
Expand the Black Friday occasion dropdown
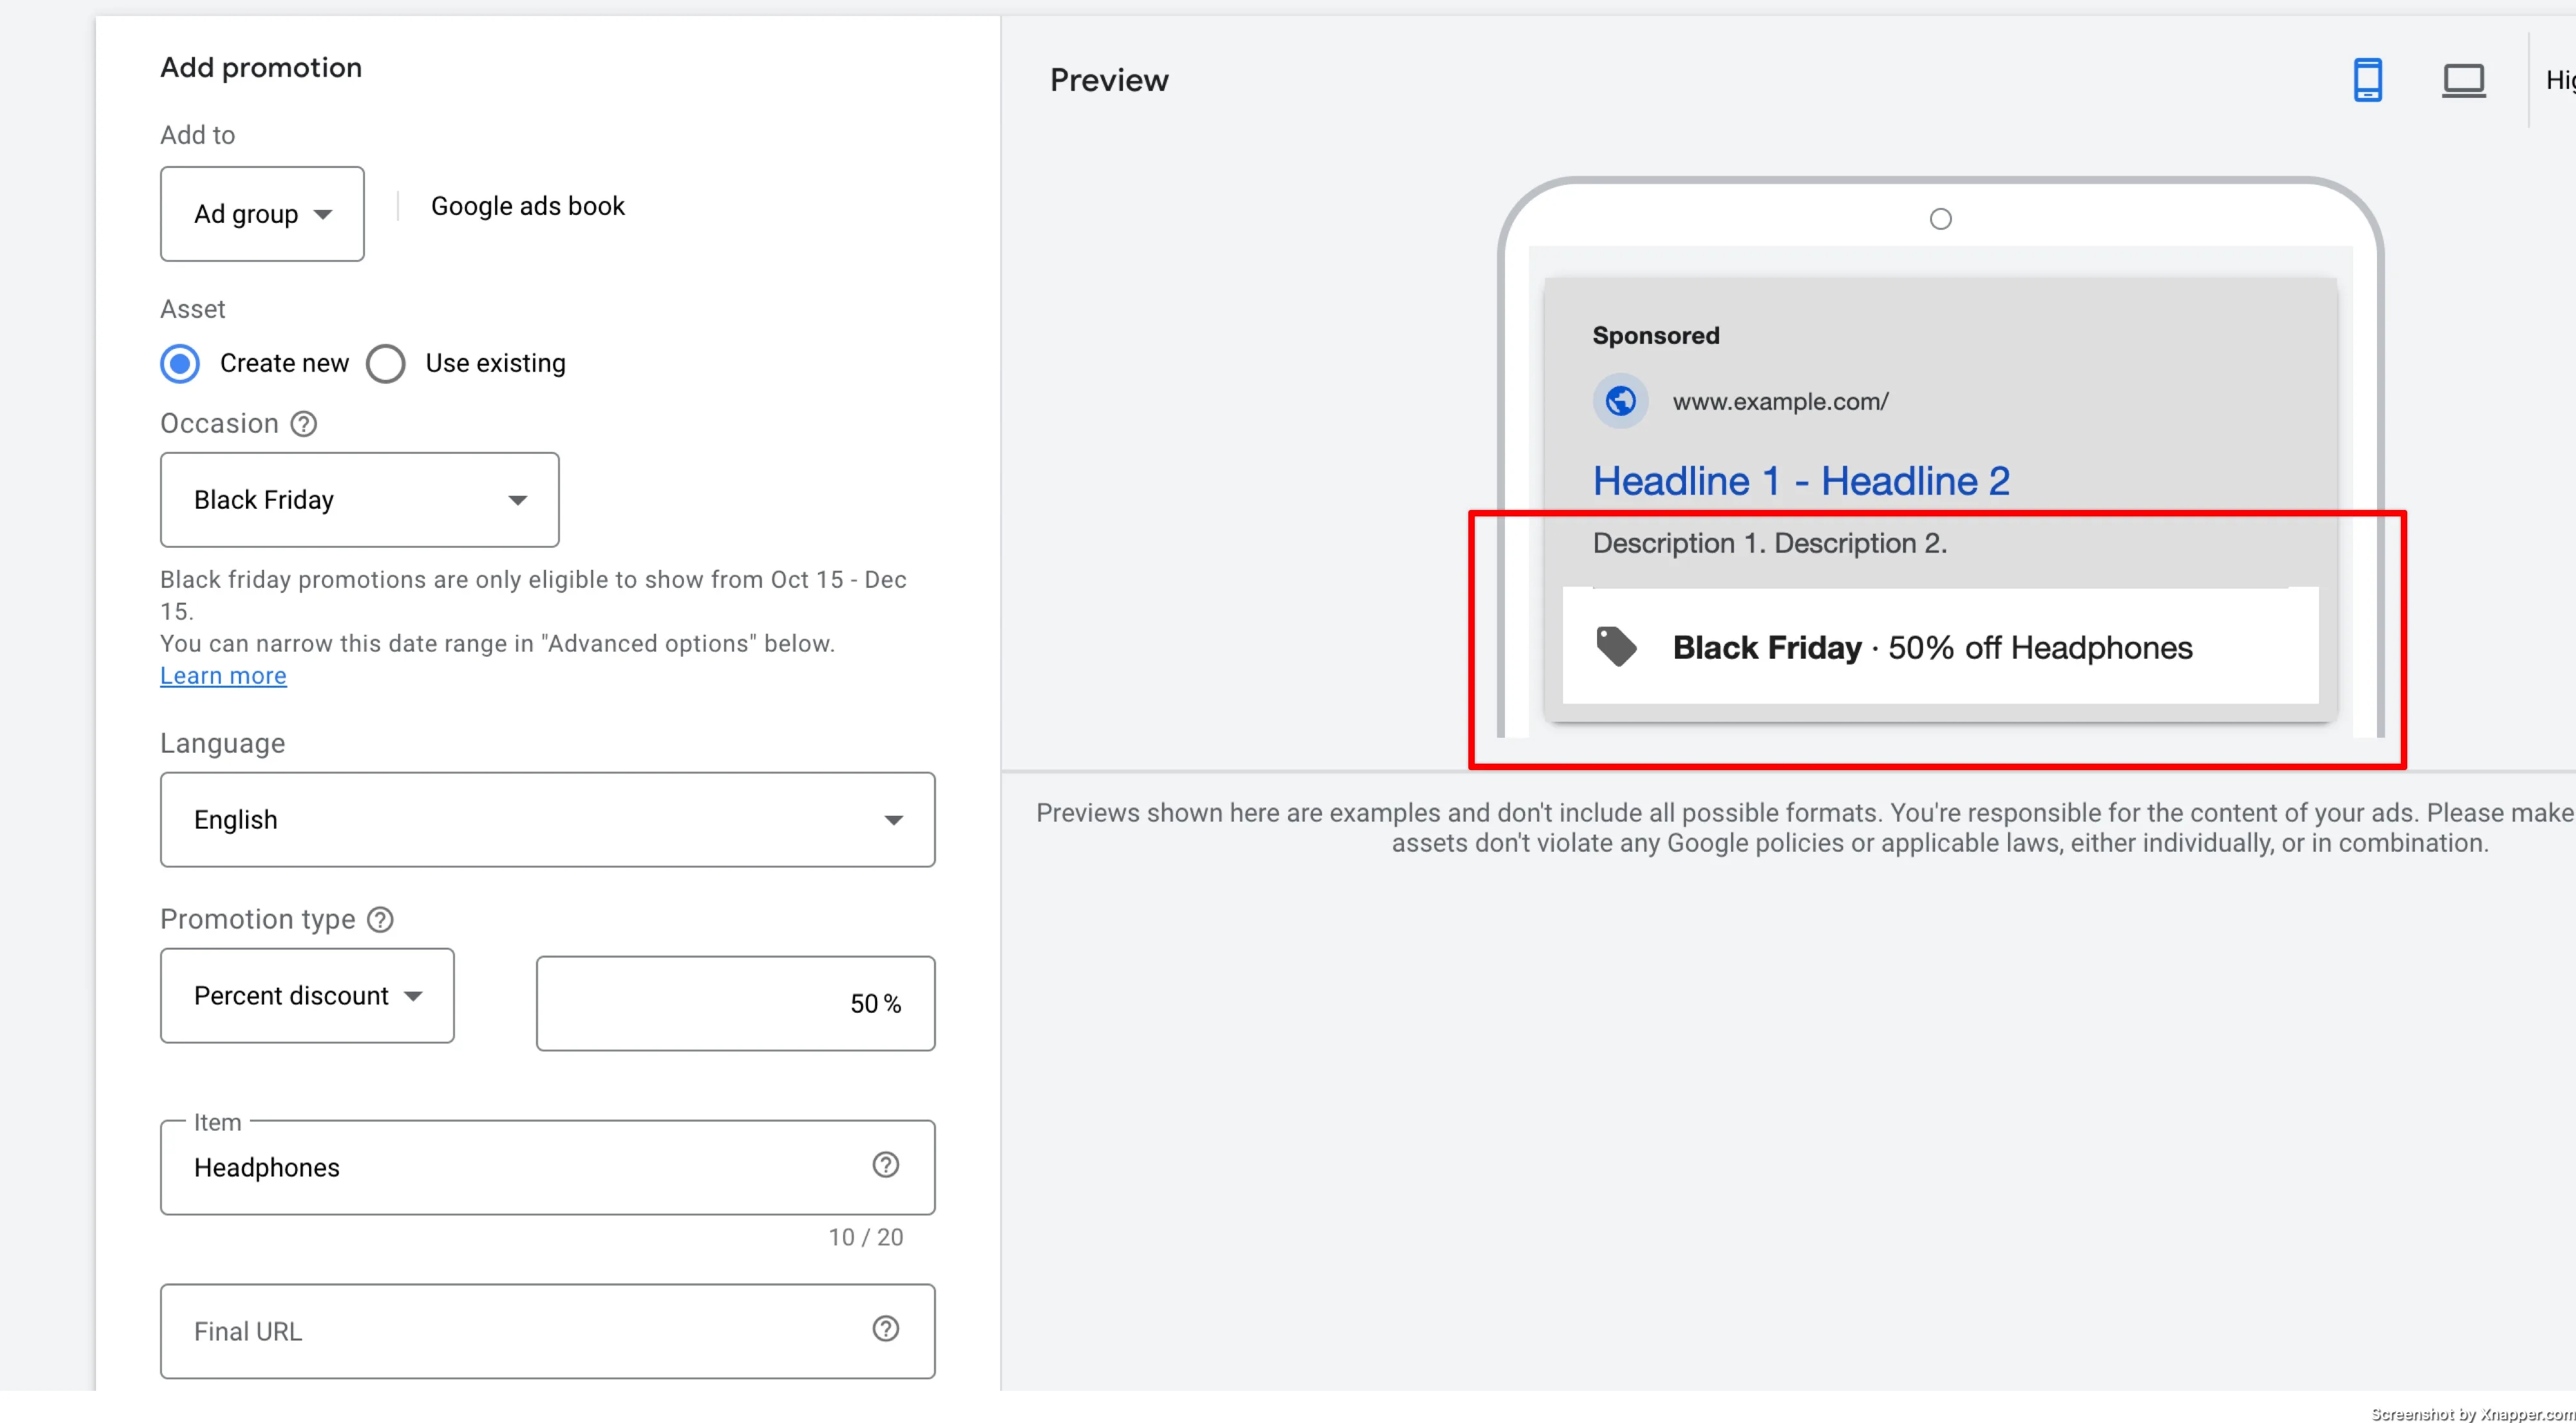[359, 500]
